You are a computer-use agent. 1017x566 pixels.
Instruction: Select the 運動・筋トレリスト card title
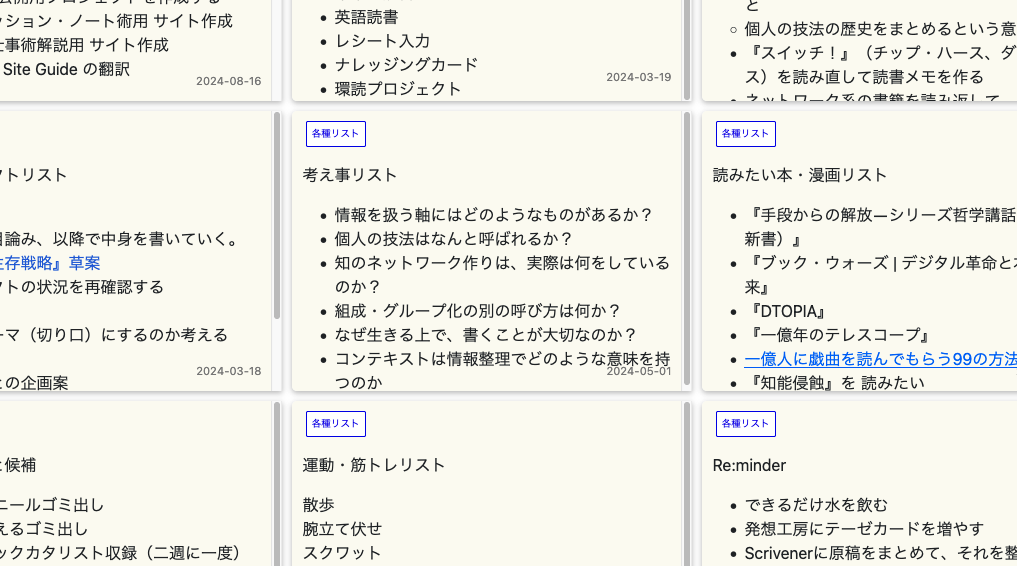click(x=374, y=465)
